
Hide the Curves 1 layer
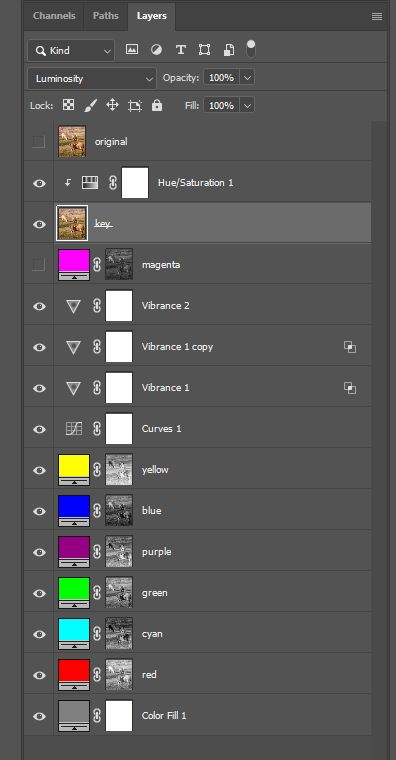[39, 429]
